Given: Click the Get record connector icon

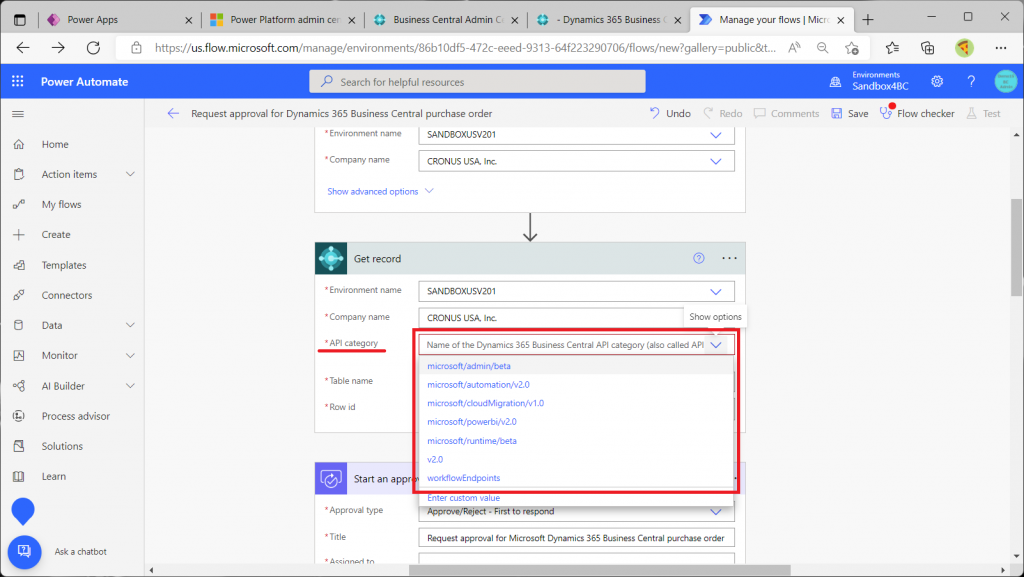Looking at the screenshot, I should coord(331,258).
